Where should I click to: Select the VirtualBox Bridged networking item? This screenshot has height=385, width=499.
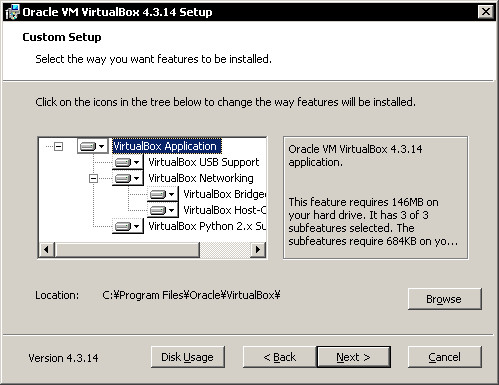click(225, 194)
